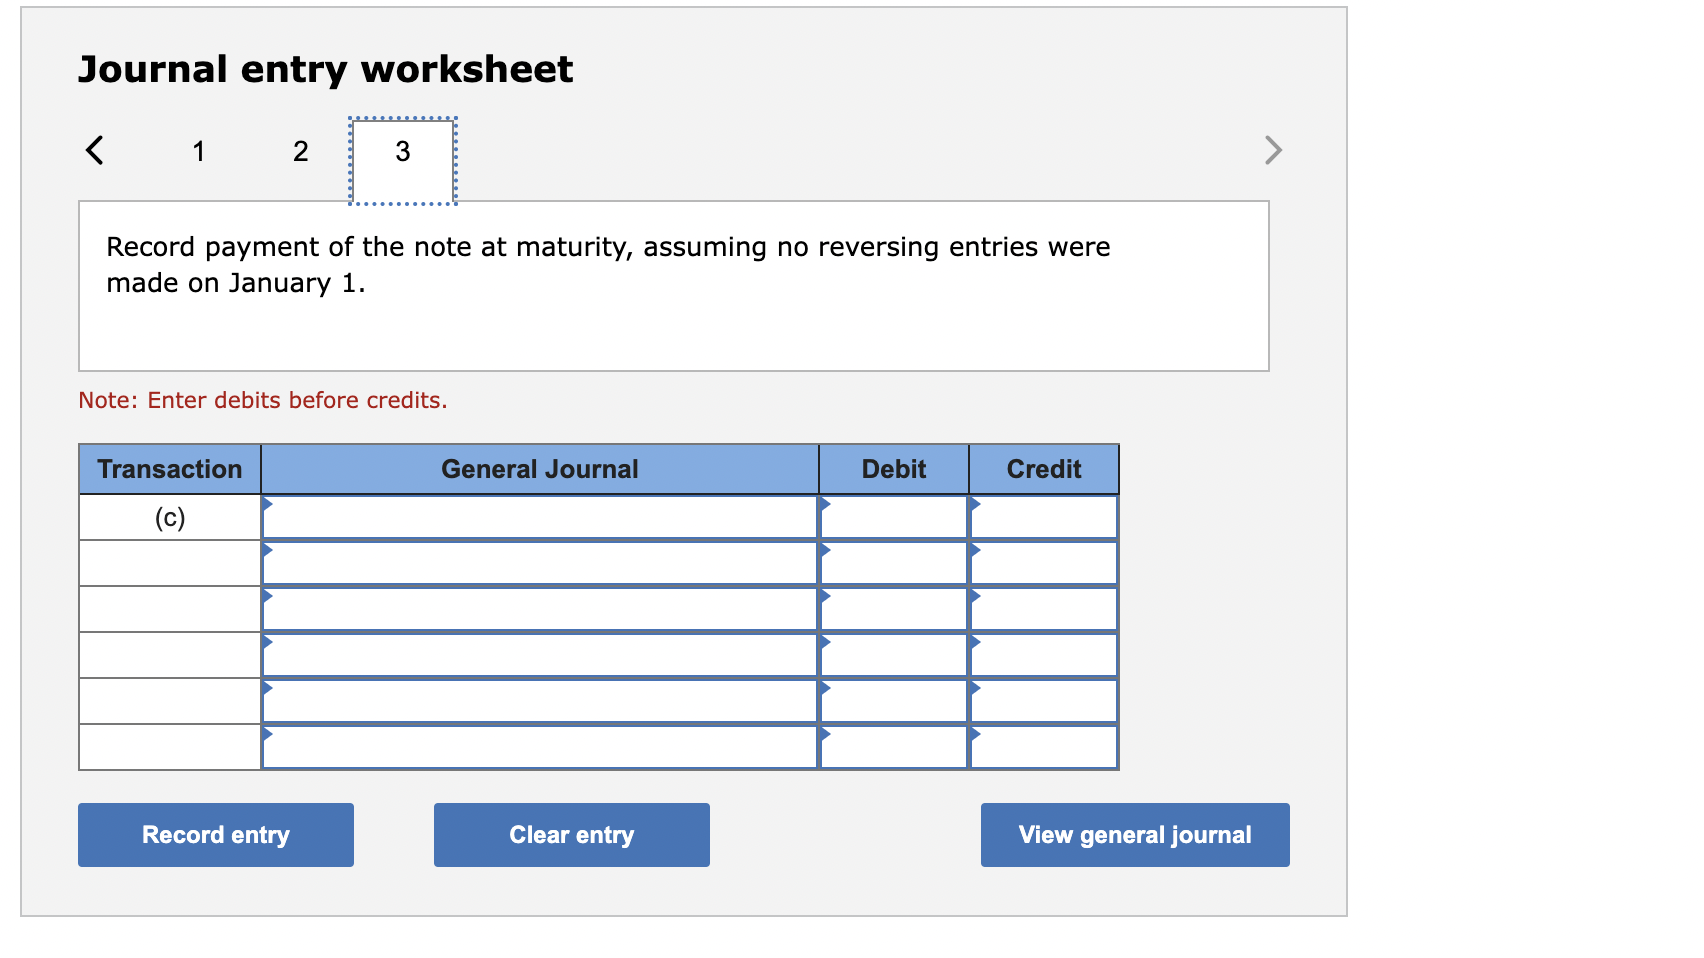Open General Journal account dropdown in third row

point(540,609)
